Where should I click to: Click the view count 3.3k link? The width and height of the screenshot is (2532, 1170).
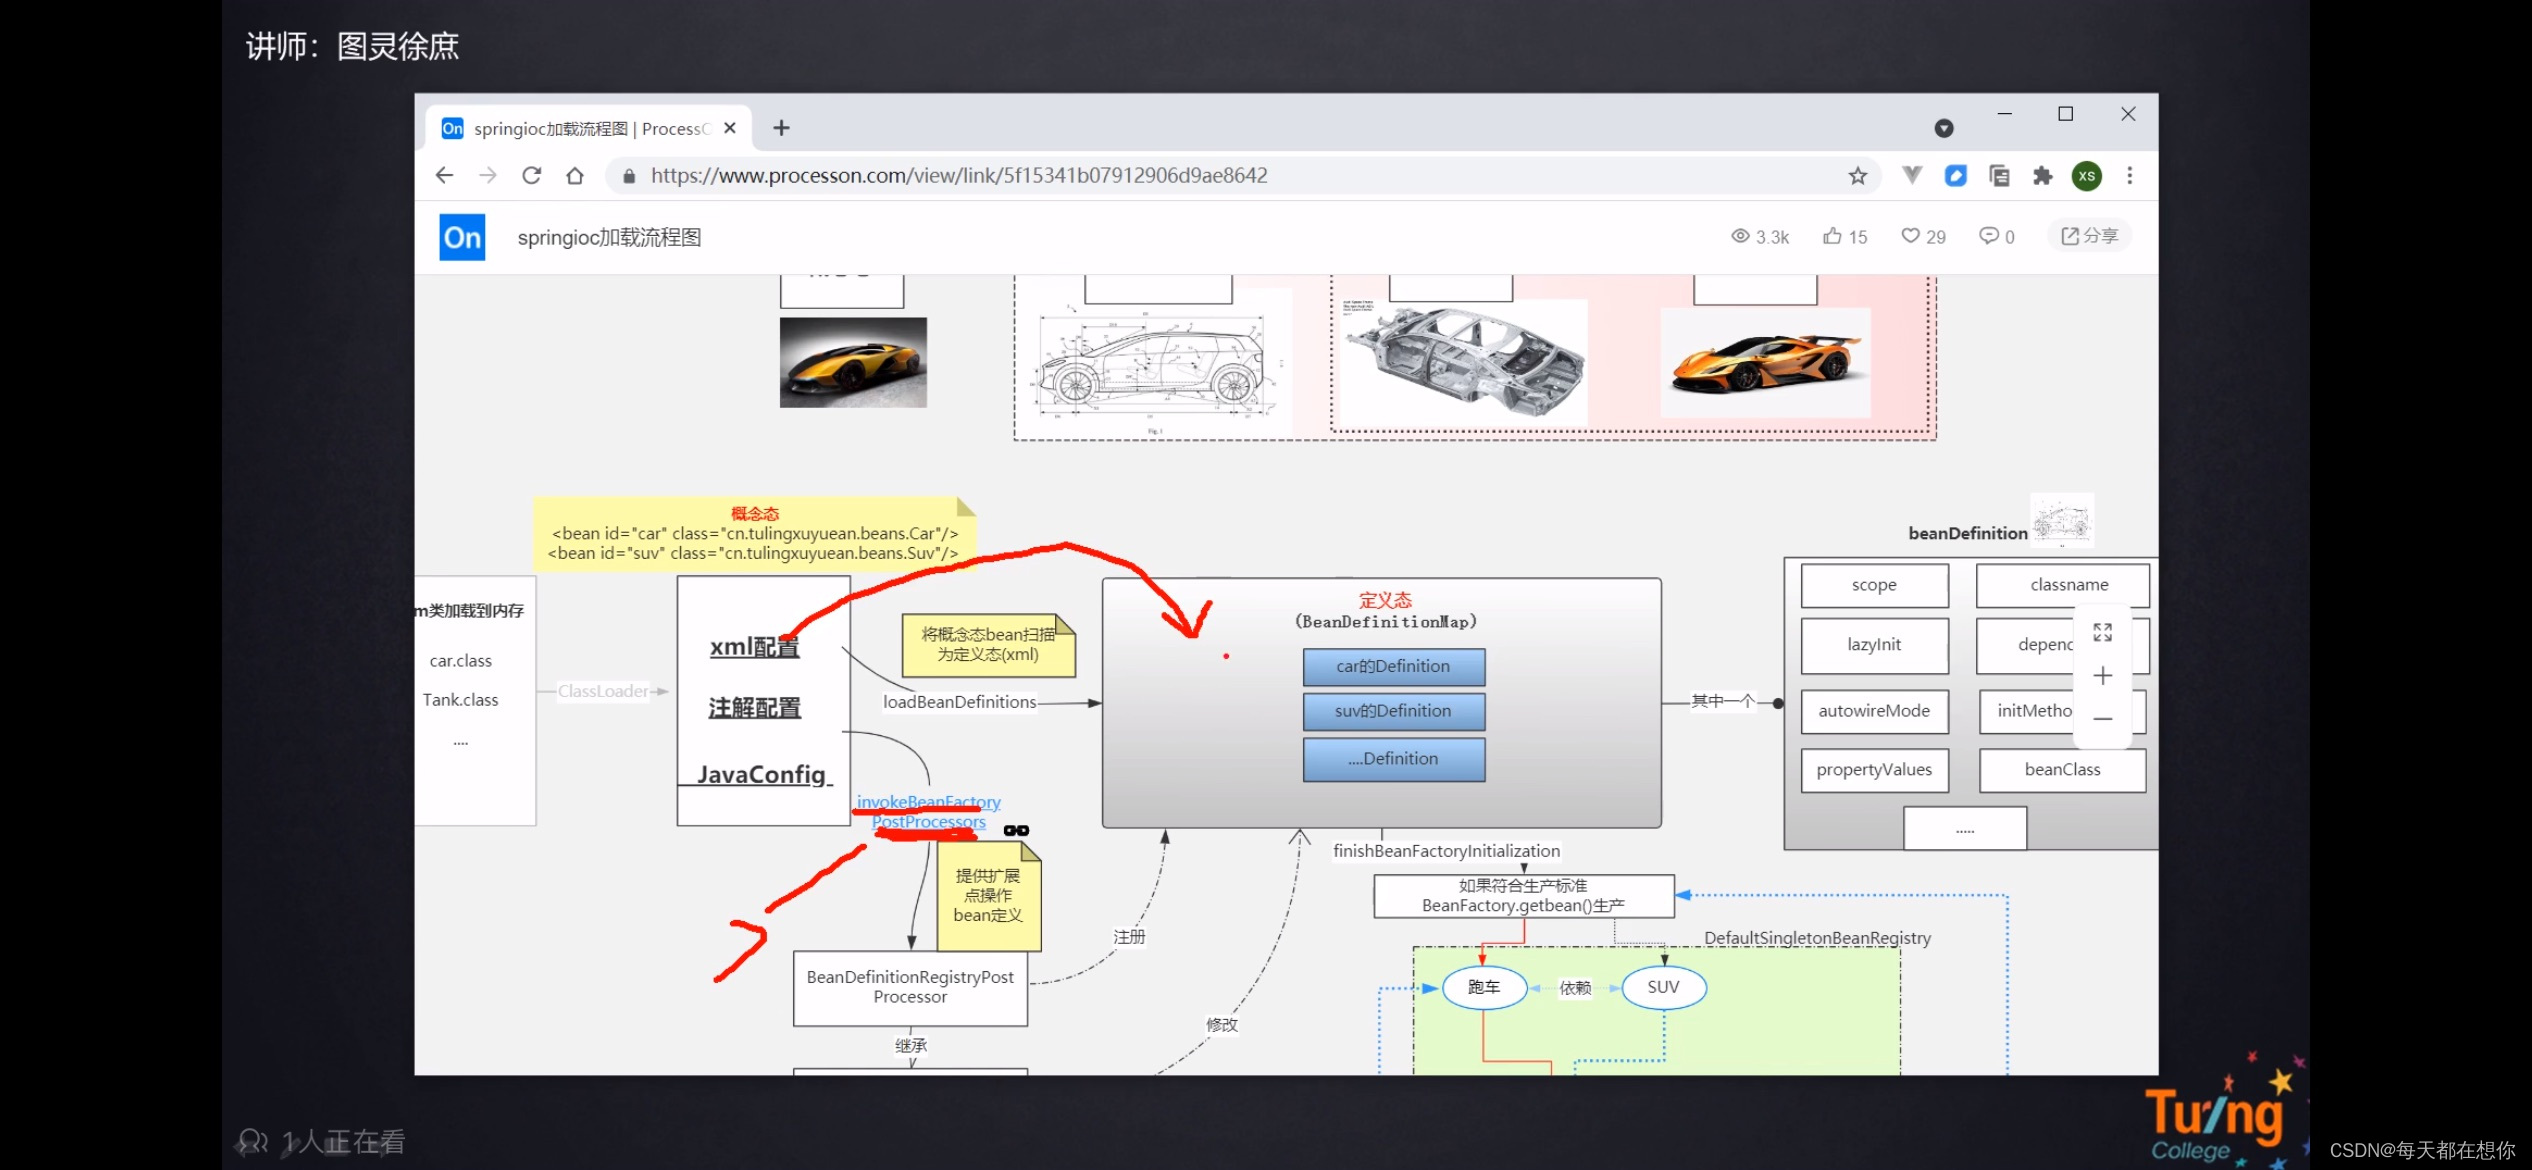(x=1765, y=236)
